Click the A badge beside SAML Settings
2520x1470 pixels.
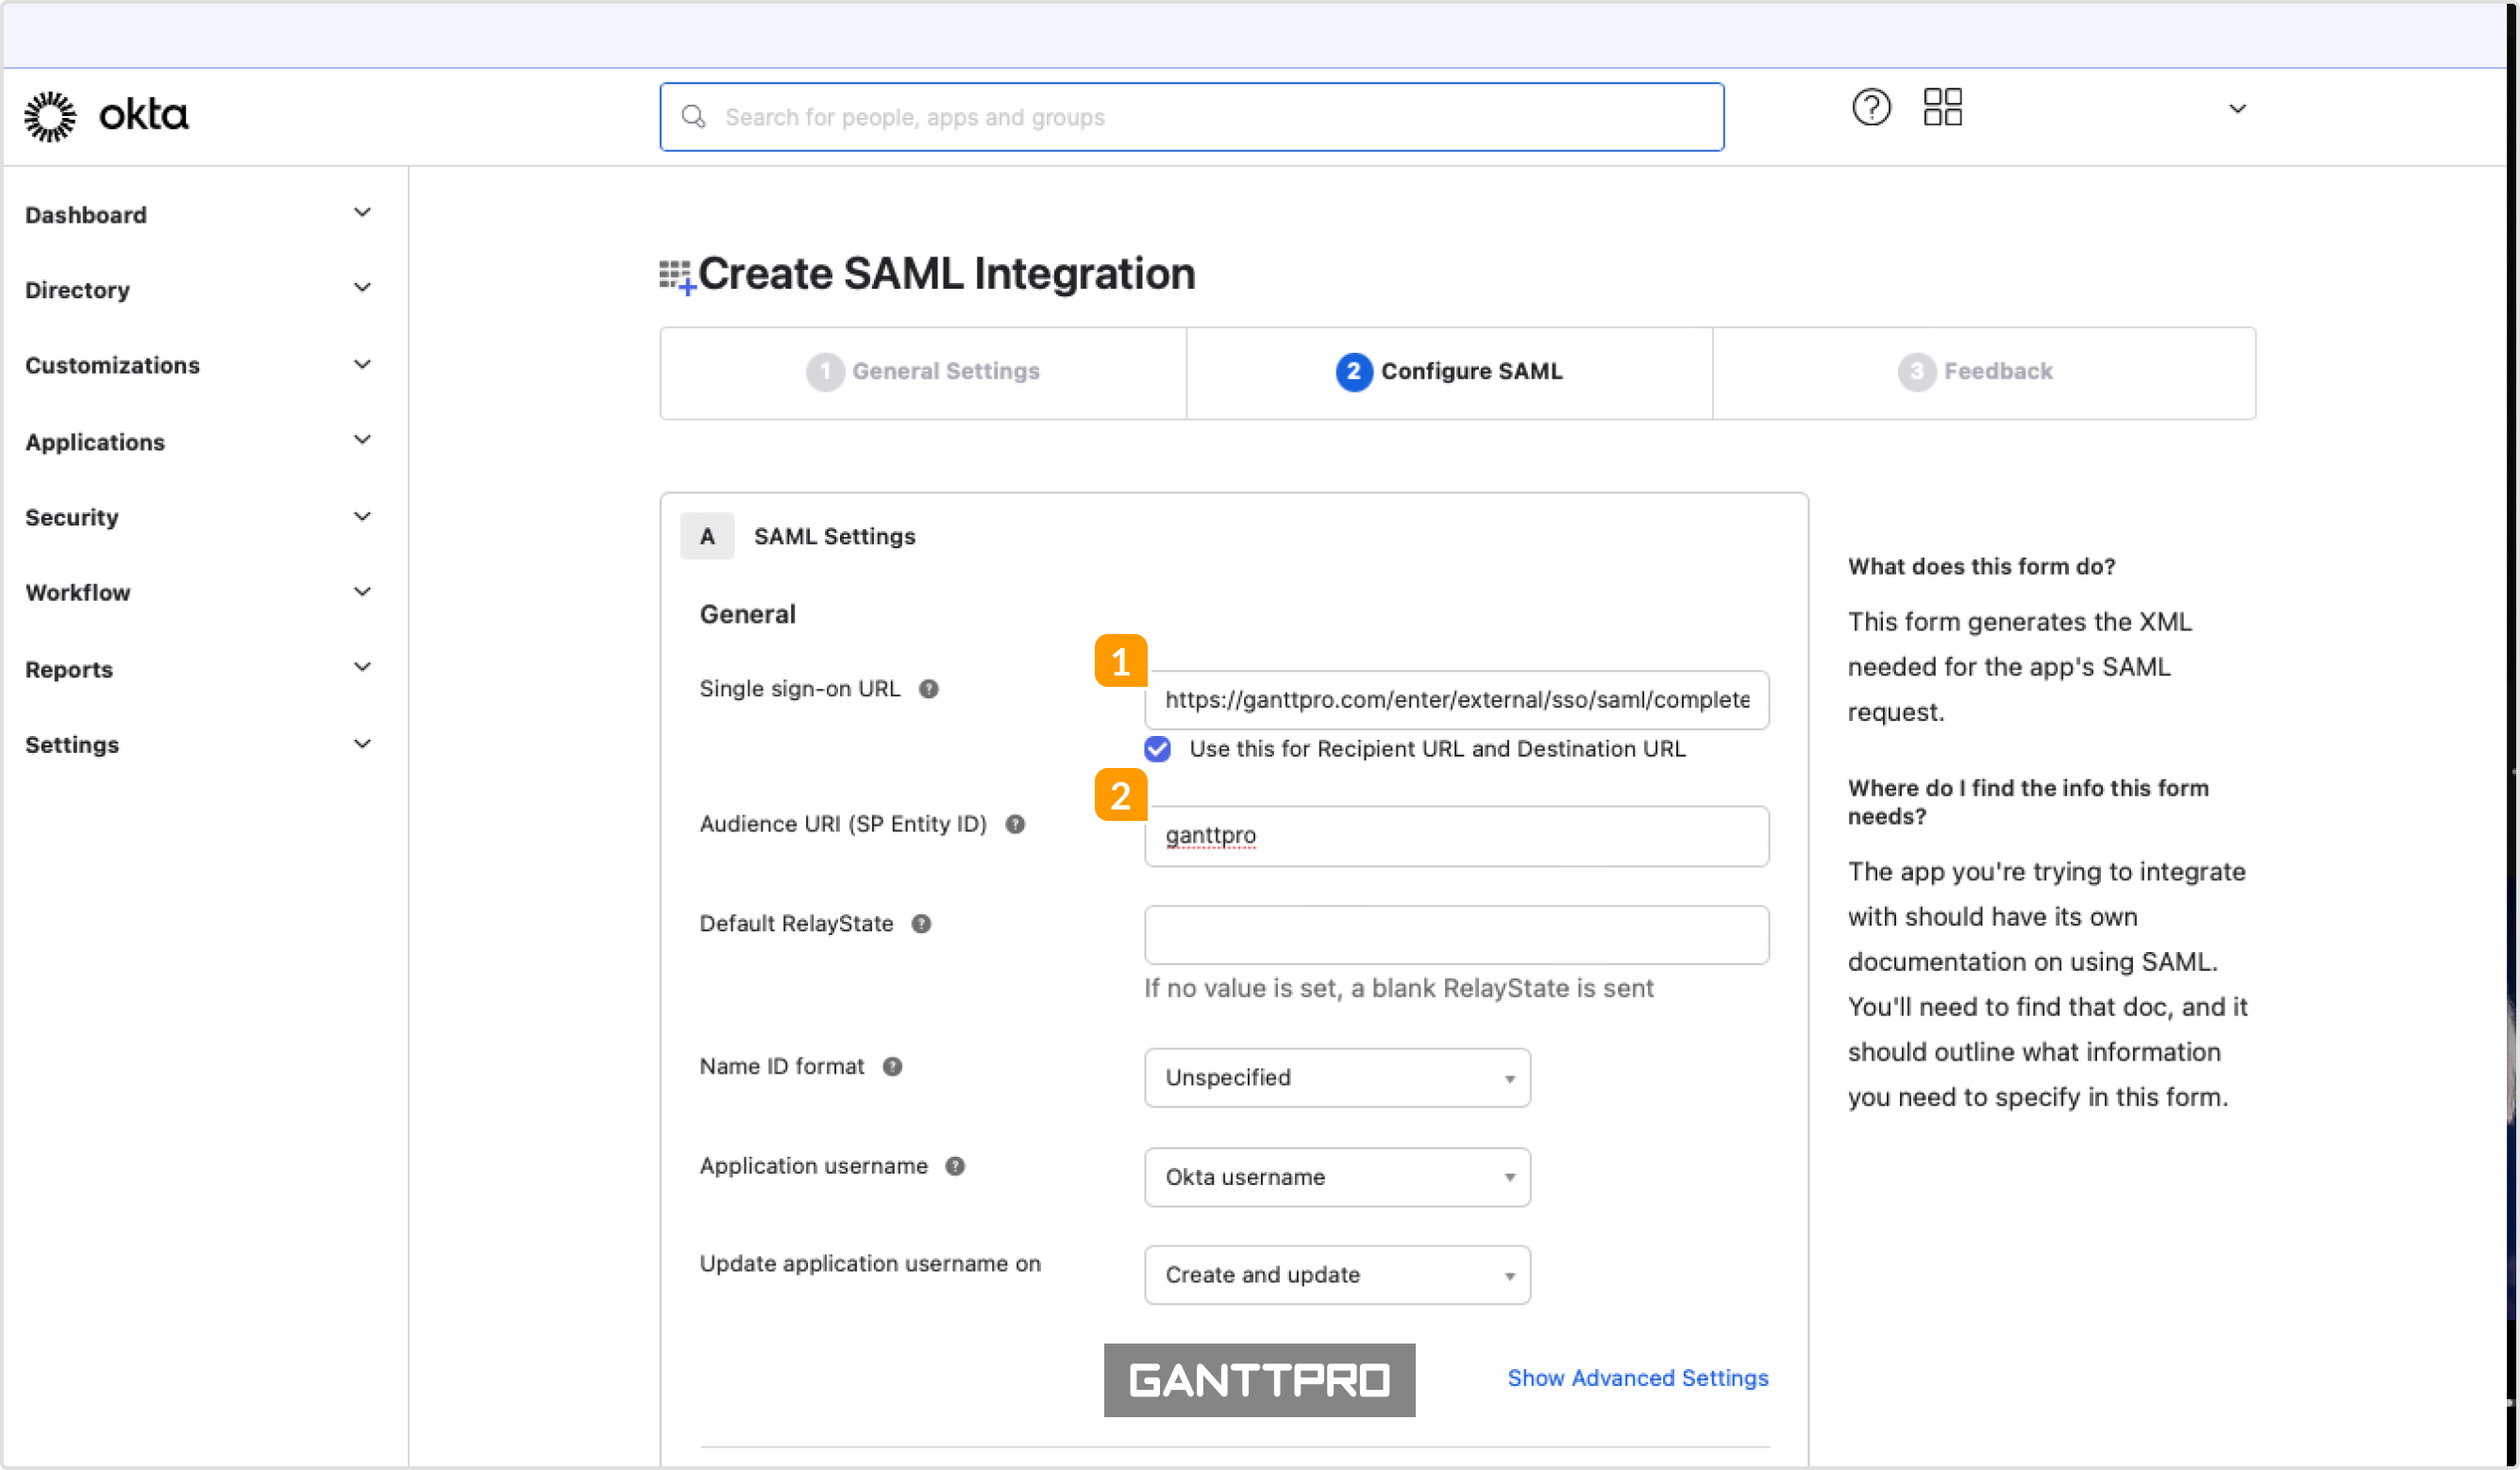[x=707, y=537]
